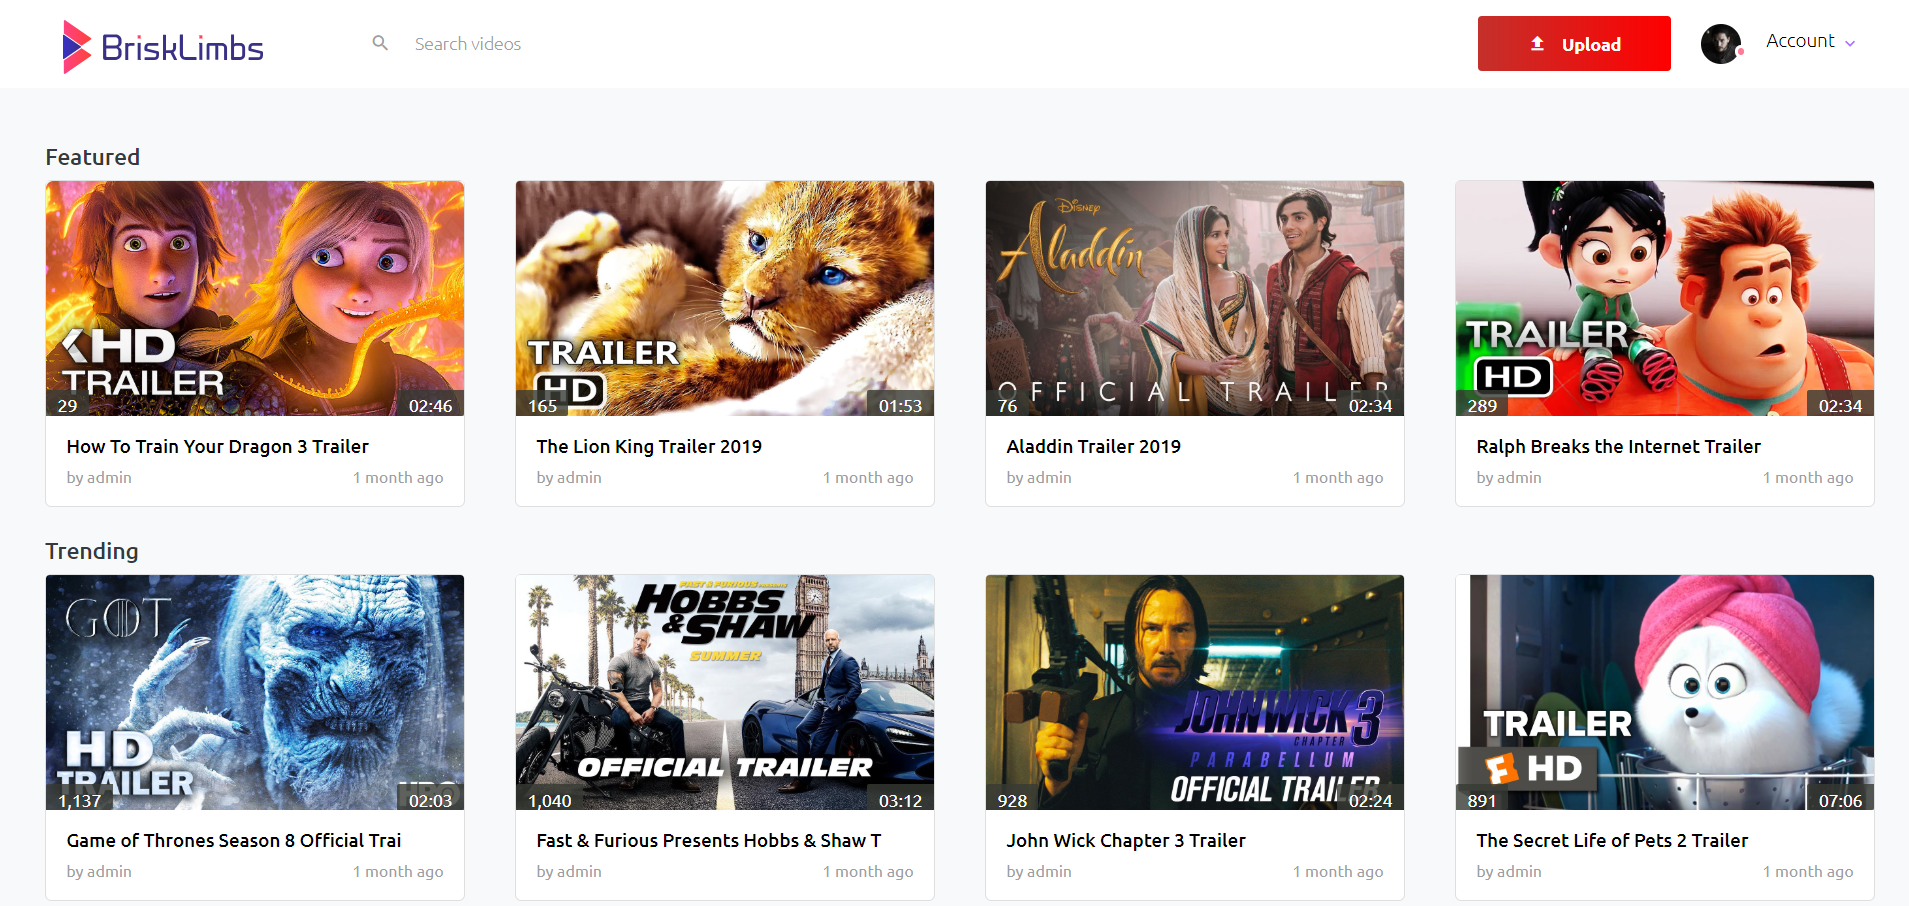Click the BriskLimbs logo
Screen dimensions: 1909x906
(x=163, y=46)
